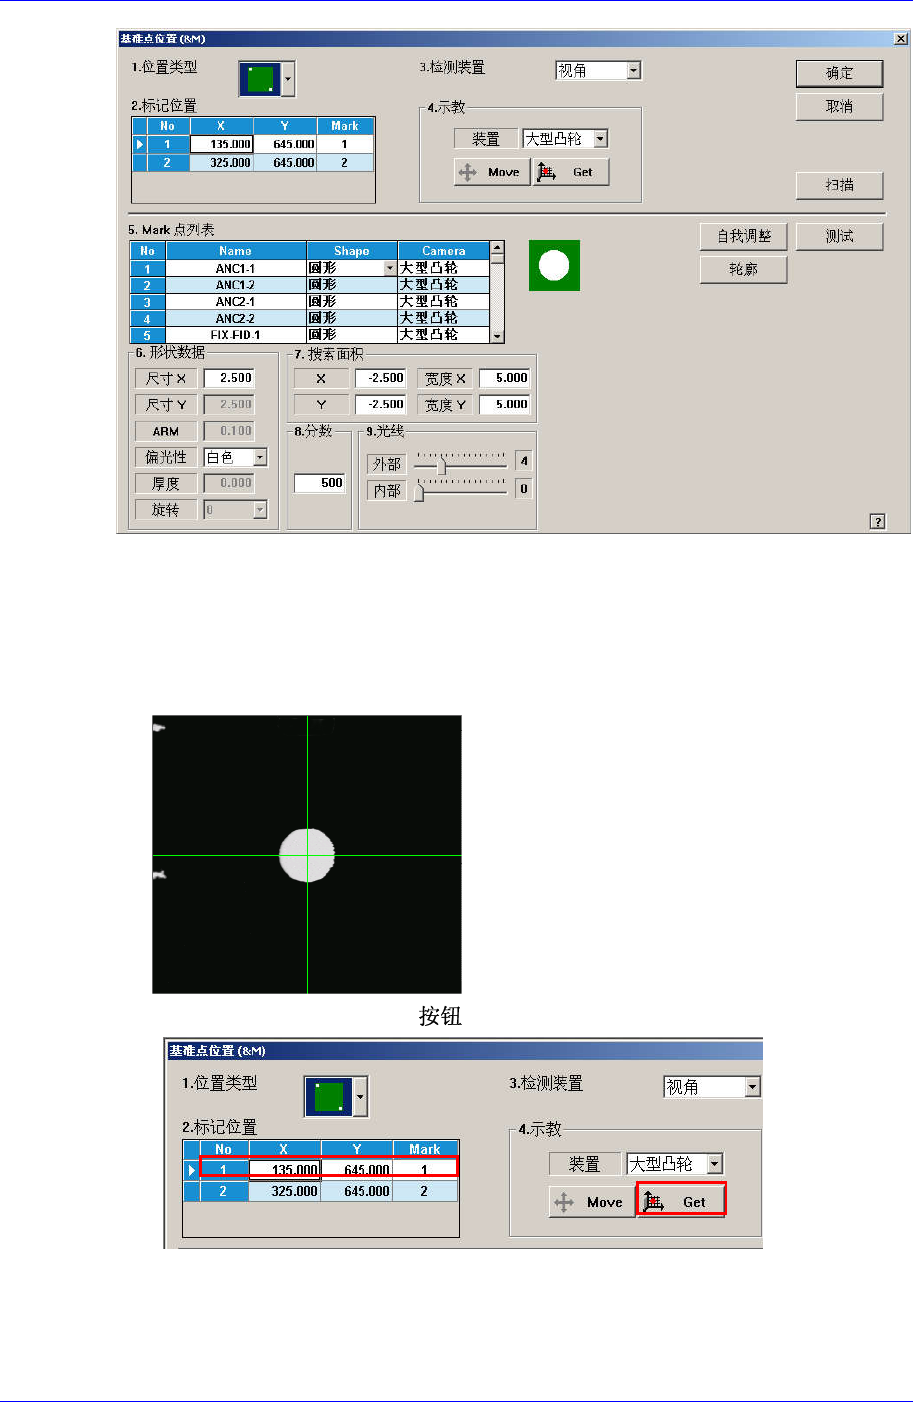
Task: Click the Camera column header in Mark list
Action: tap(444, 251)
